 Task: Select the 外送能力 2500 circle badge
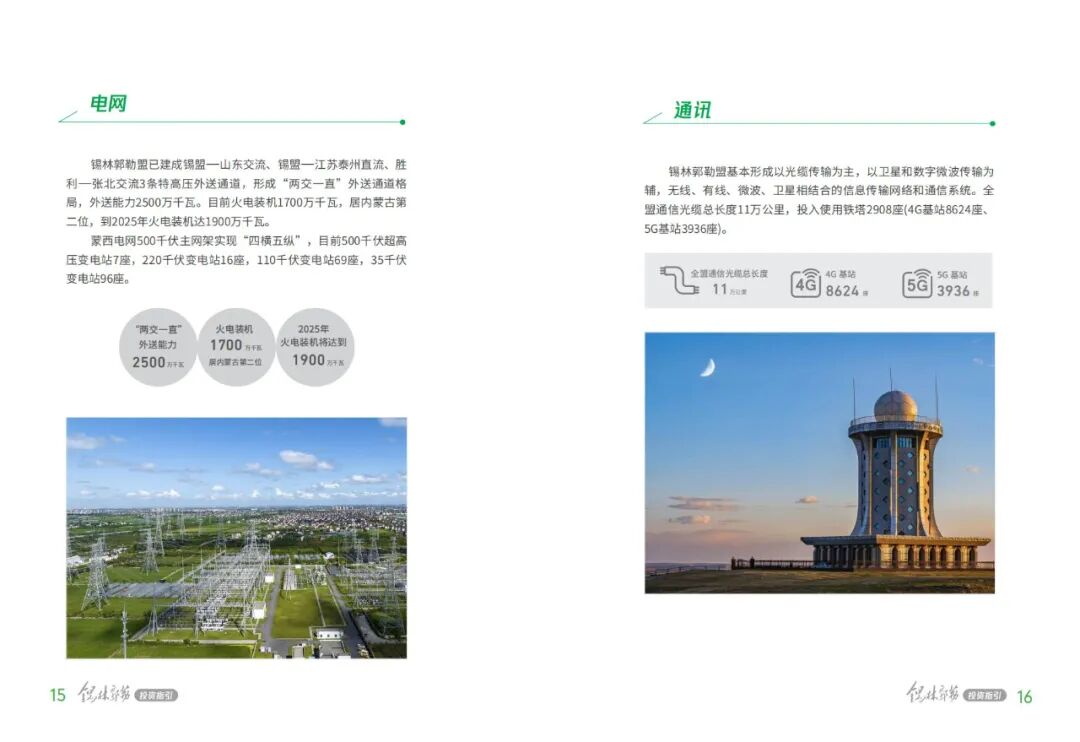(x=158, y=347)
